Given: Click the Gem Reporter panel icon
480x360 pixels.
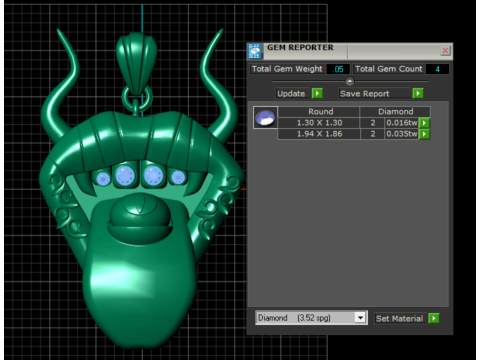Looking at the screenshot, I should coord(255,51).
